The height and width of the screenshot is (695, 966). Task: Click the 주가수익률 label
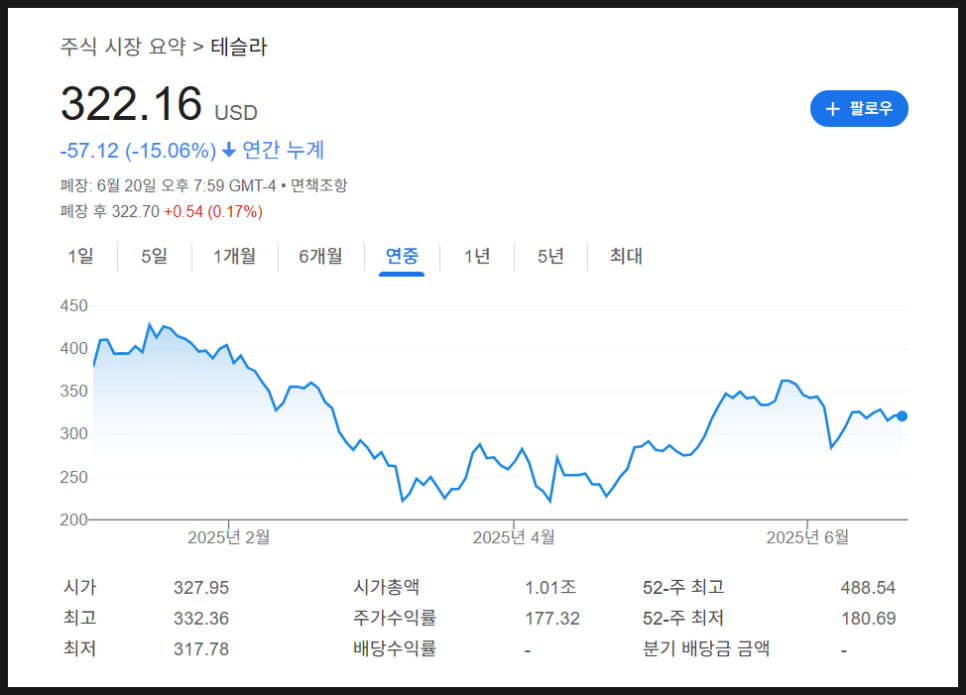[x=395, y=617]
